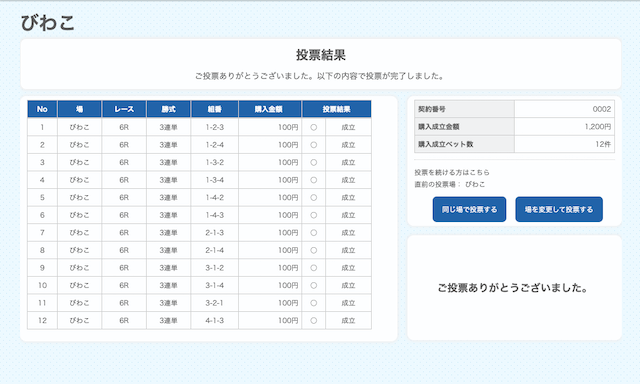Click the circle mark in row 1
The height and width of the screenshot is (384, 640).
pos(313,127)
